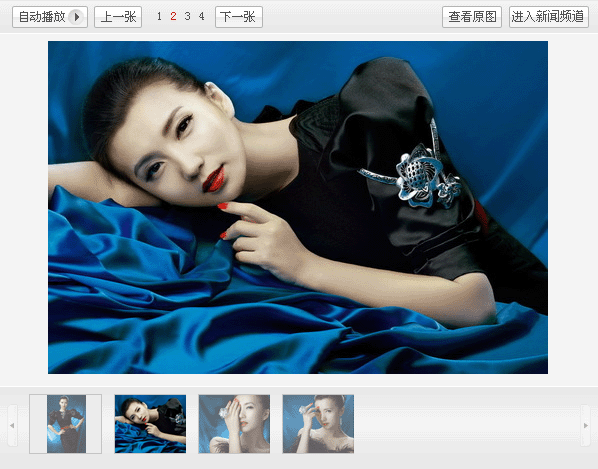Open the full-size image via 查看原图
This screenshot has height=469, width=598.
pyautogui.click(x=472, y=17)
